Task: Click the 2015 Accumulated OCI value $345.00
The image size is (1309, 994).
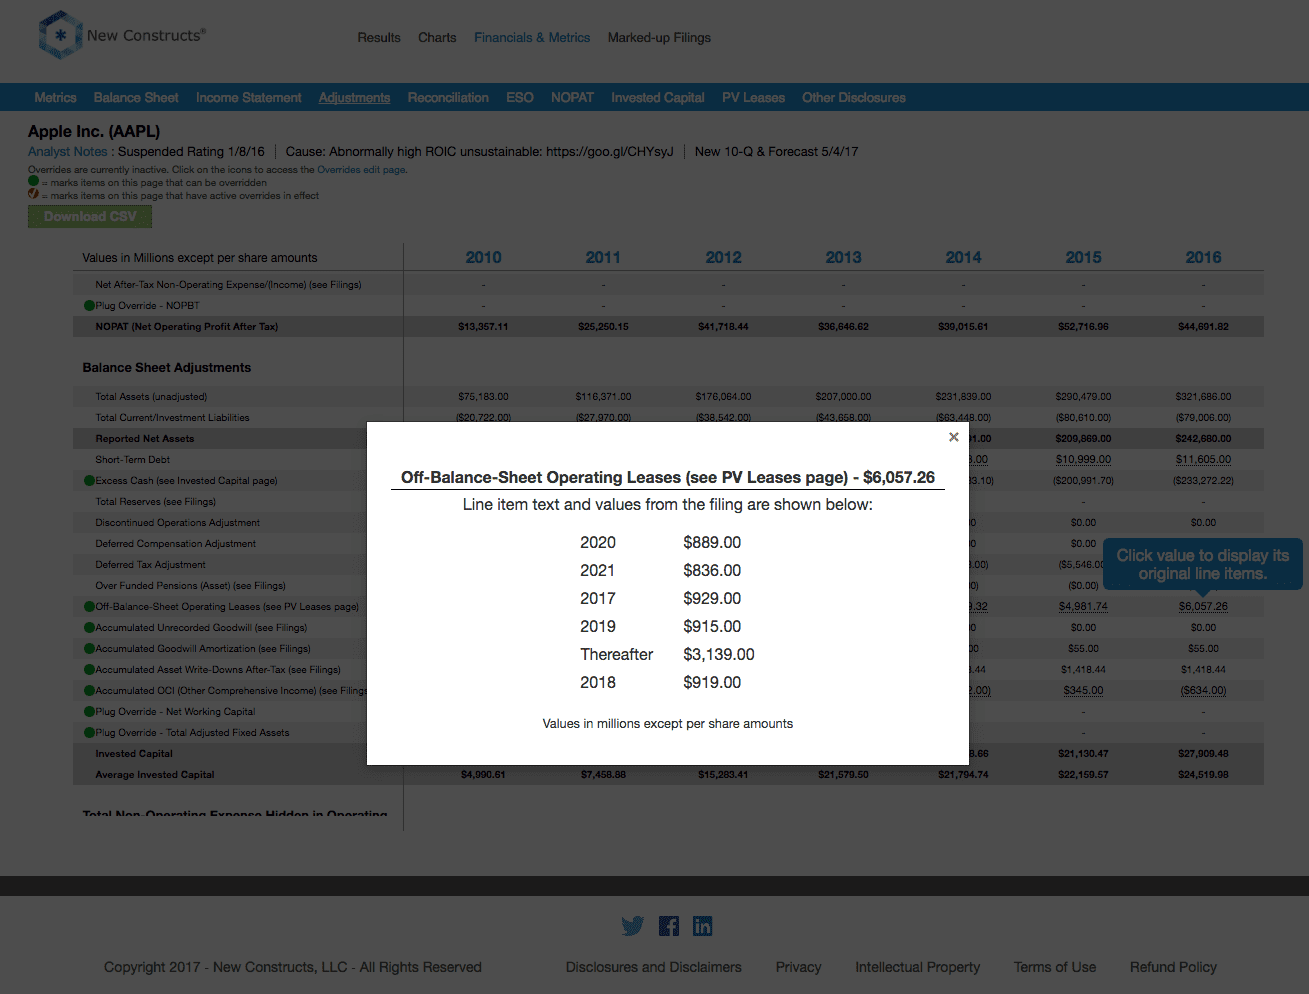Action: [x=1083, y=691]
